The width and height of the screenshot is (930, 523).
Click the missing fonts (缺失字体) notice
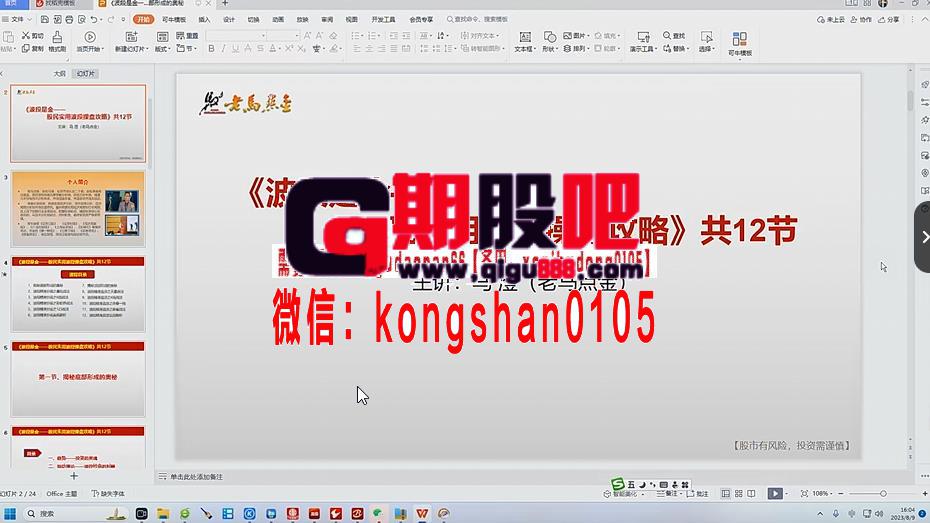109,493
